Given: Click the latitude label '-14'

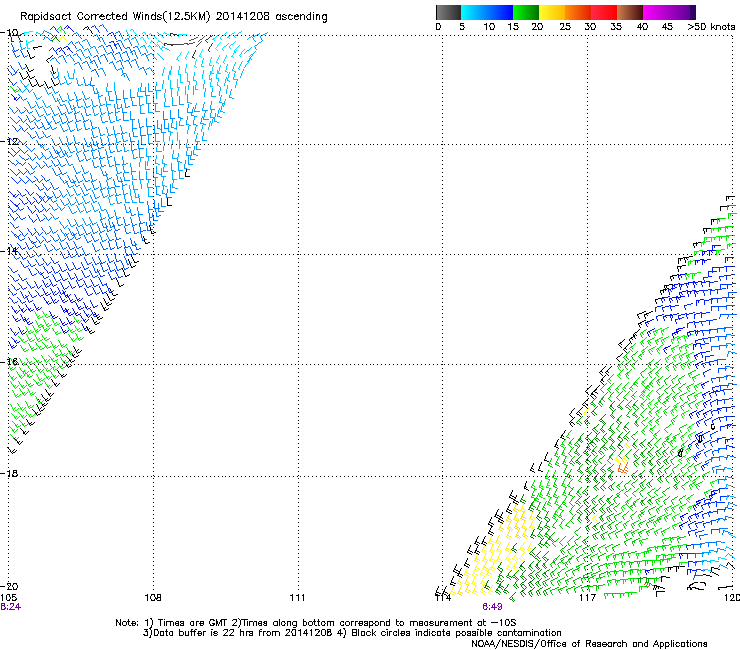Looking at the screenshot, I should [x=10, y=251].
